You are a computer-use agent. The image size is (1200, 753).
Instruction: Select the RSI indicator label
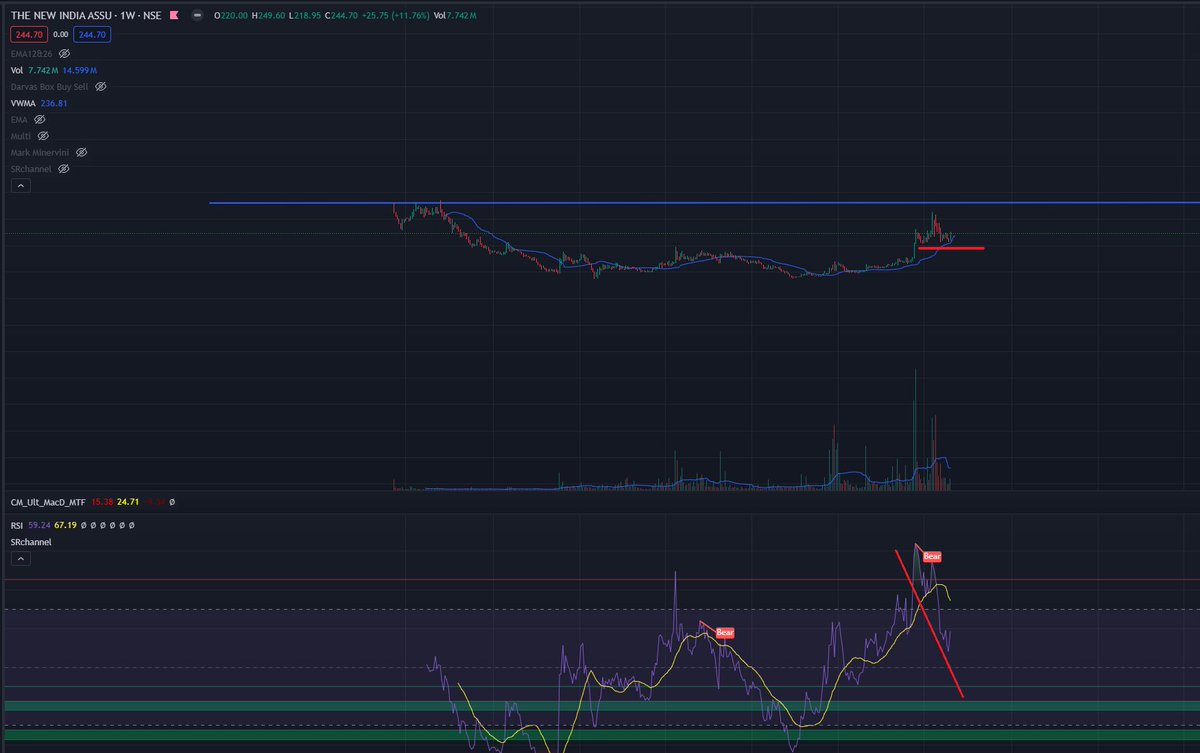tap(18, 525)
